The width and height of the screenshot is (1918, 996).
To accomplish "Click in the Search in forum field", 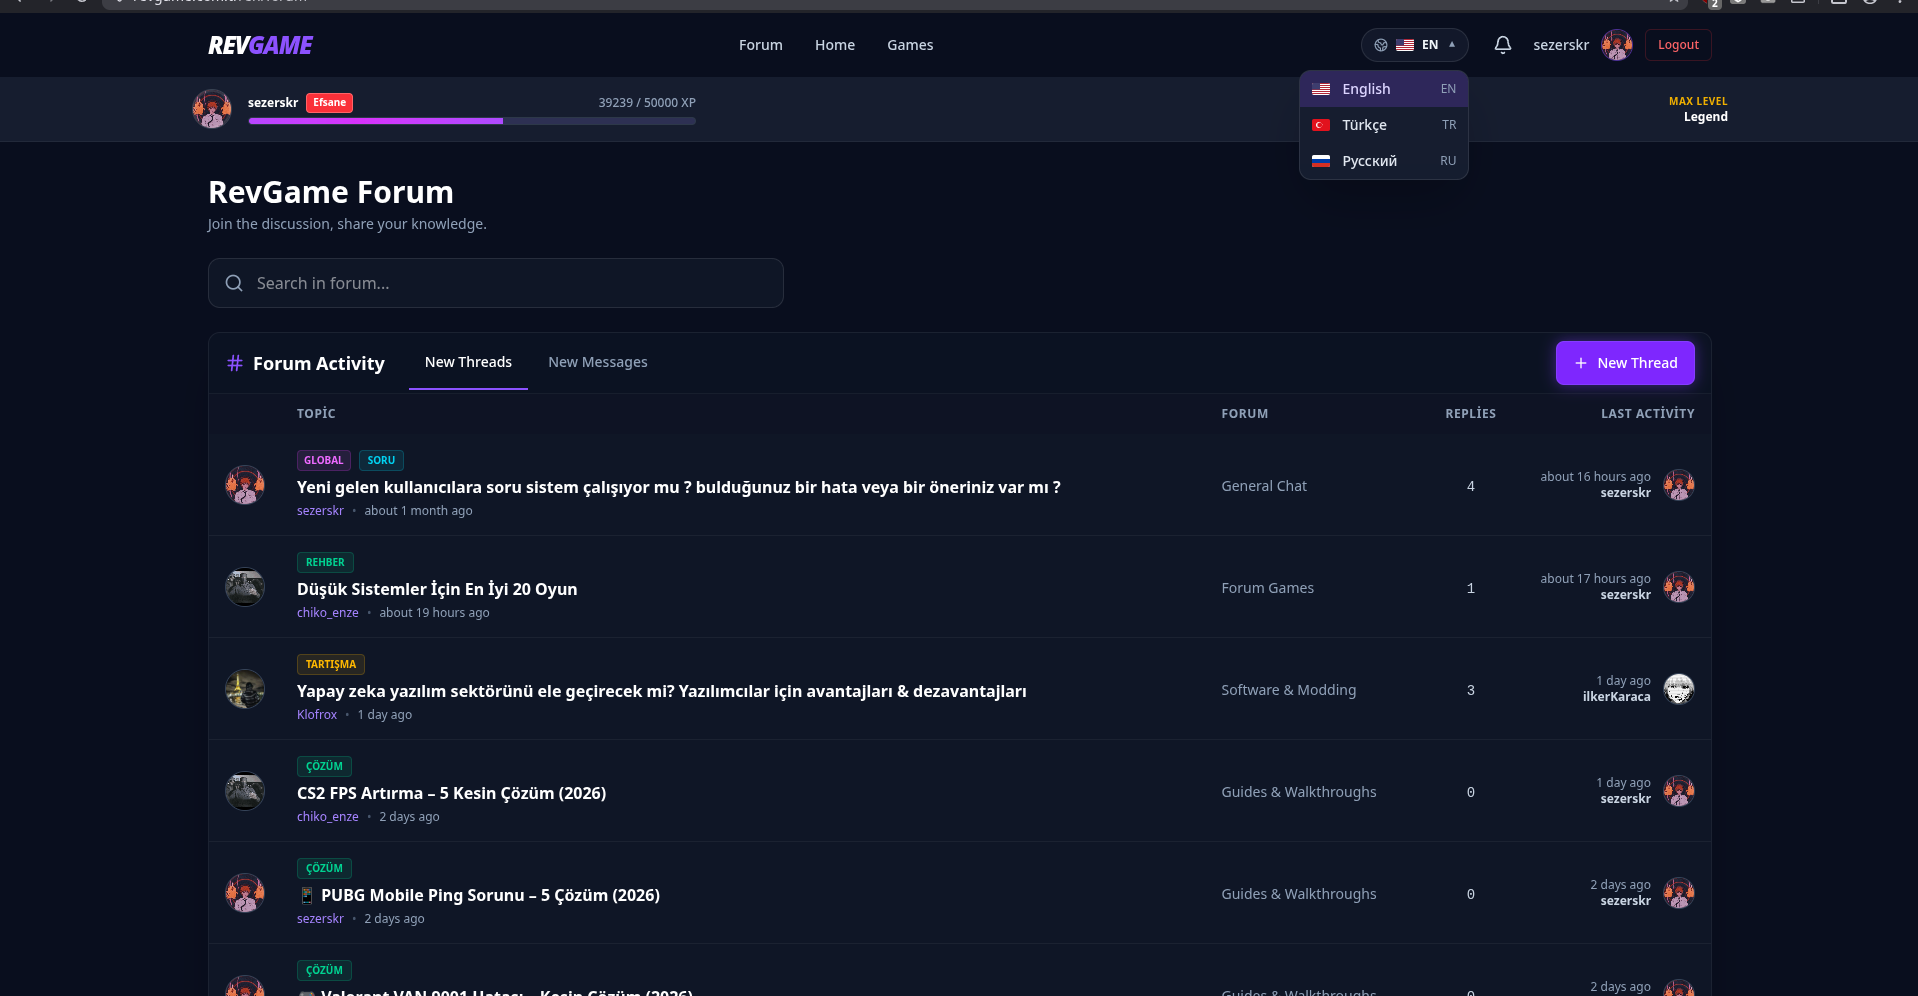I will click(496, 283).
